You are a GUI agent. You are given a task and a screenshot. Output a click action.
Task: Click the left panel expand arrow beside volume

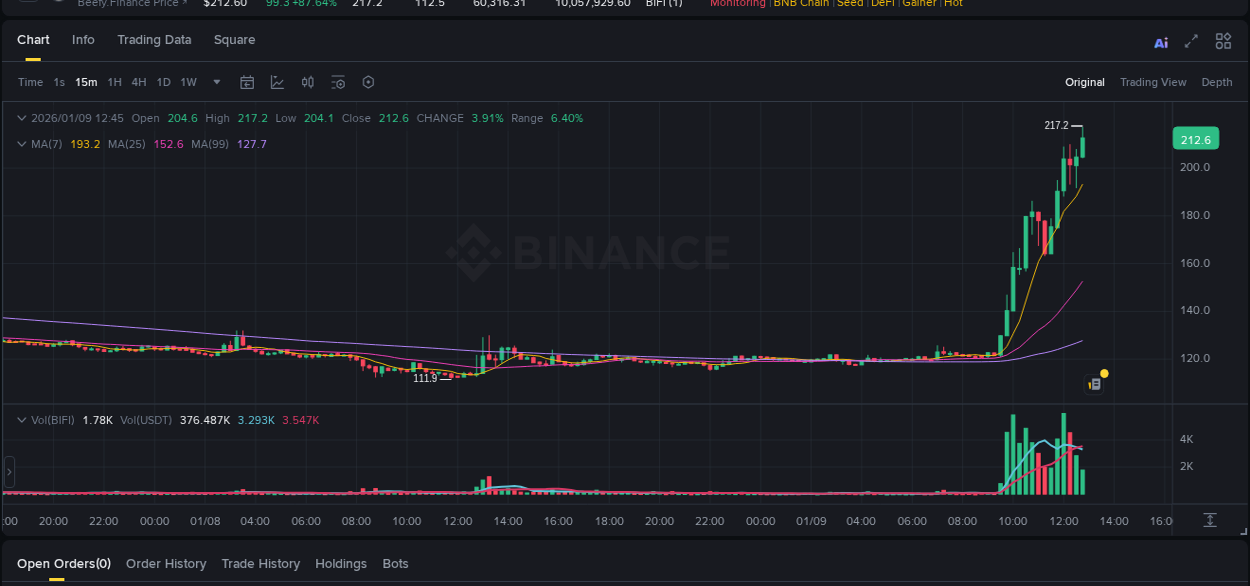(x=8, y=470)
